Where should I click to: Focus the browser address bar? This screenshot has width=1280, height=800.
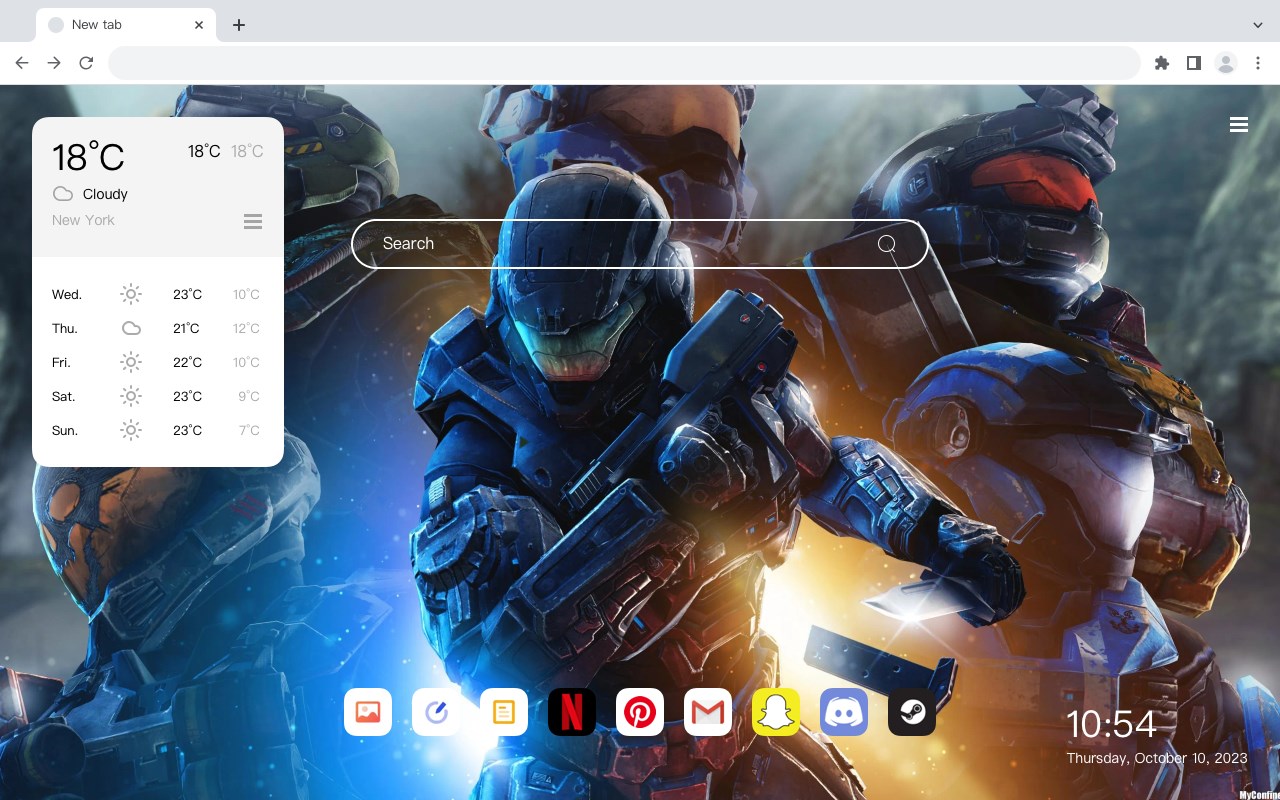coord(624,63)
